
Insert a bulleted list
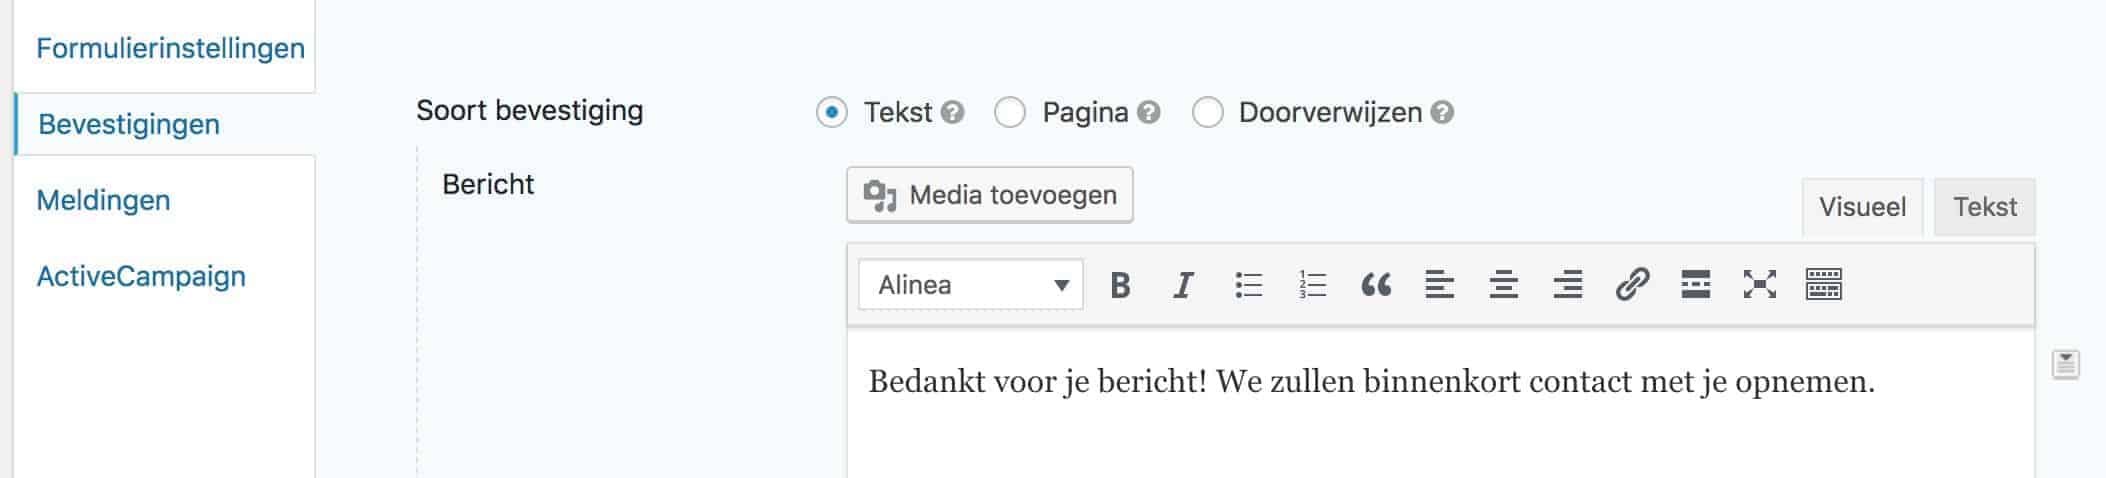[x=1248, y=285]
